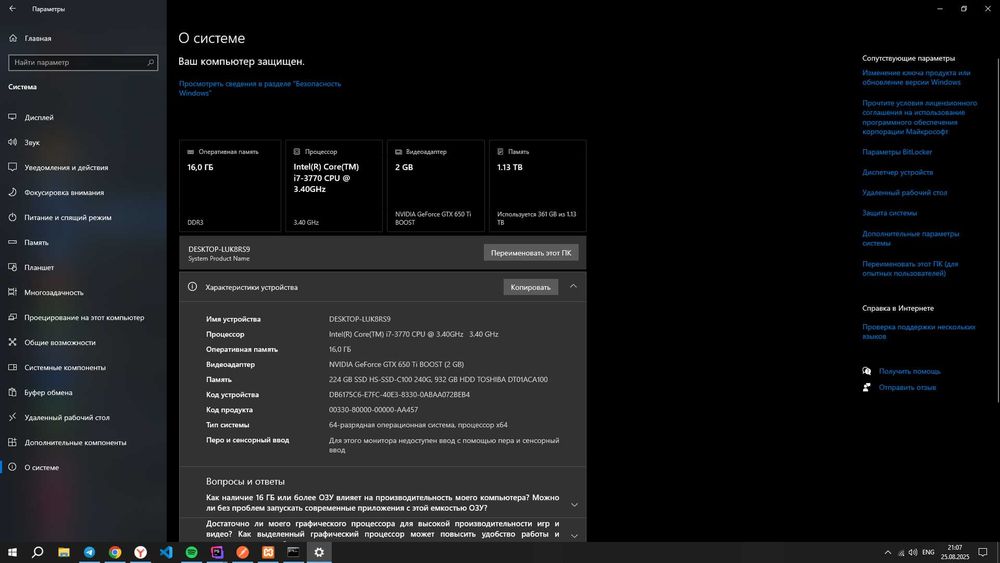Click Переименовать этот ПК button

click(x=531, y=252)
